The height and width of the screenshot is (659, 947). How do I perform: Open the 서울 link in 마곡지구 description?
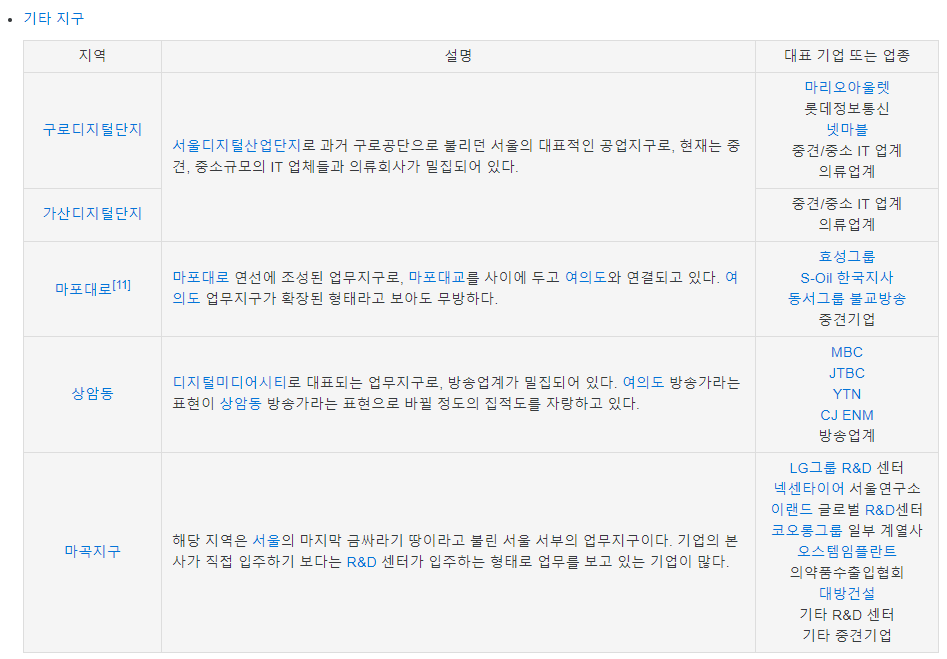(266, 540)
